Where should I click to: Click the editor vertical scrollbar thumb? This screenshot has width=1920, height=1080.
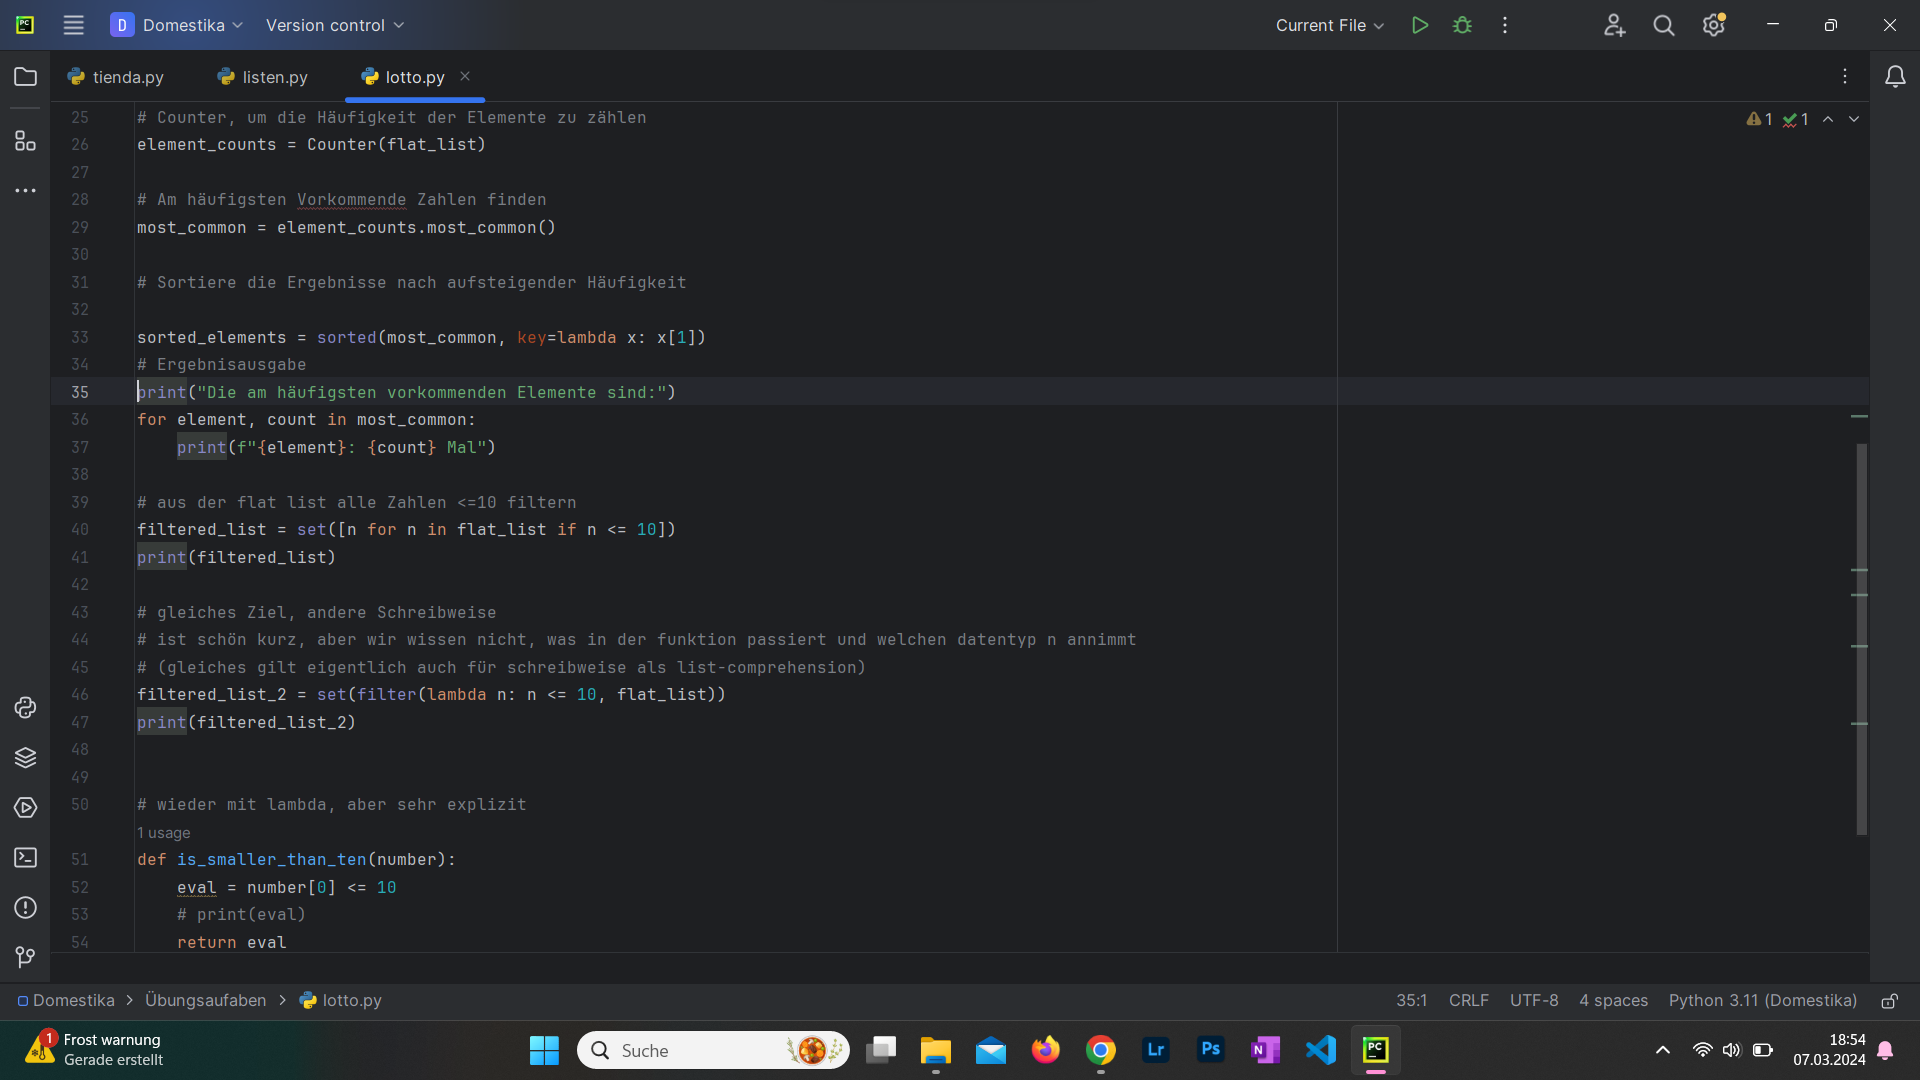(x=1861, y=640)
